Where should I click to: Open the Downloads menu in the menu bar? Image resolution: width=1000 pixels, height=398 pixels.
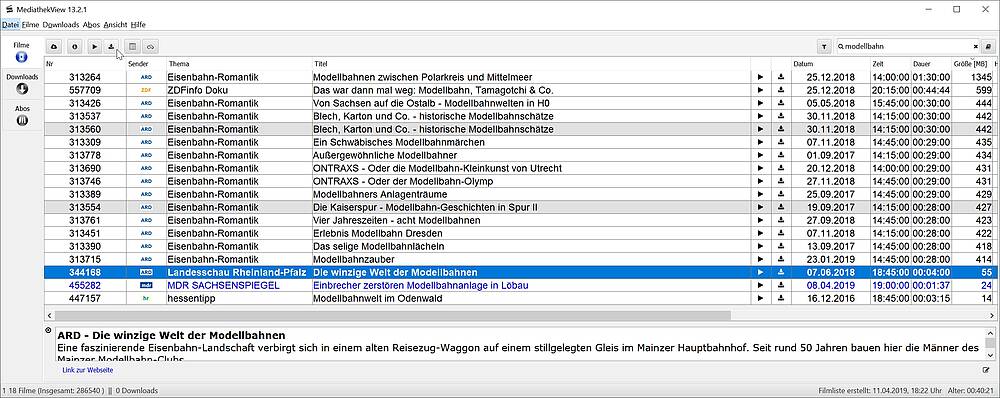61,25
